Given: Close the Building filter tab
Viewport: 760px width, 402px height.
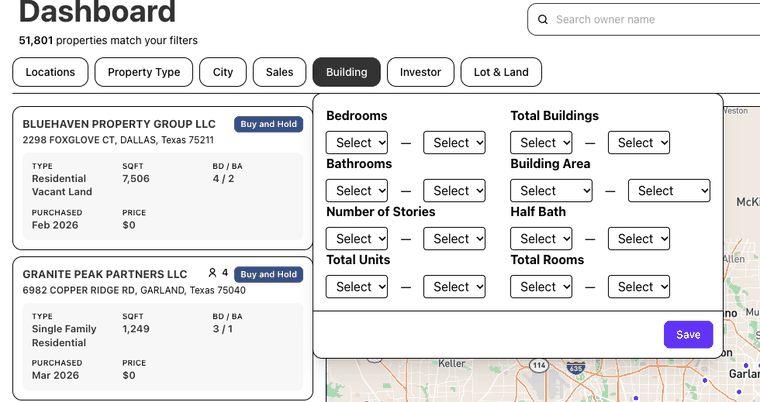Looking at the screenshot, I should 347,72.
